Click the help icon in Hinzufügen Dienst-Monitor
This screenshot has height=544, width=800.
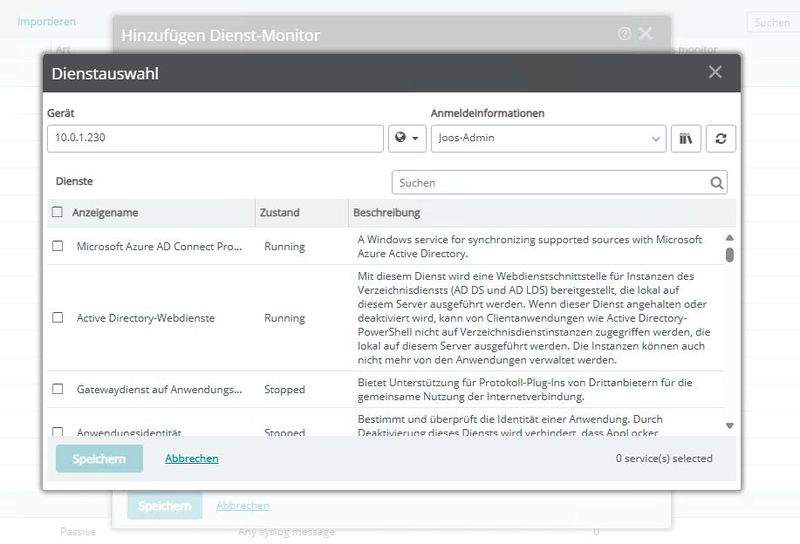click(x=625, y=34)
